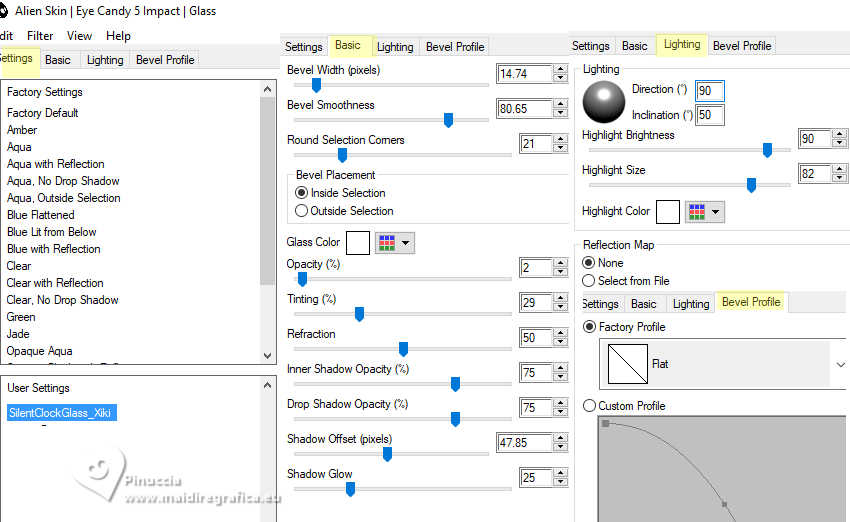Click the Inner Shadow Opacity slider handle
Viewport: 850px width, 522px height.
455,384
